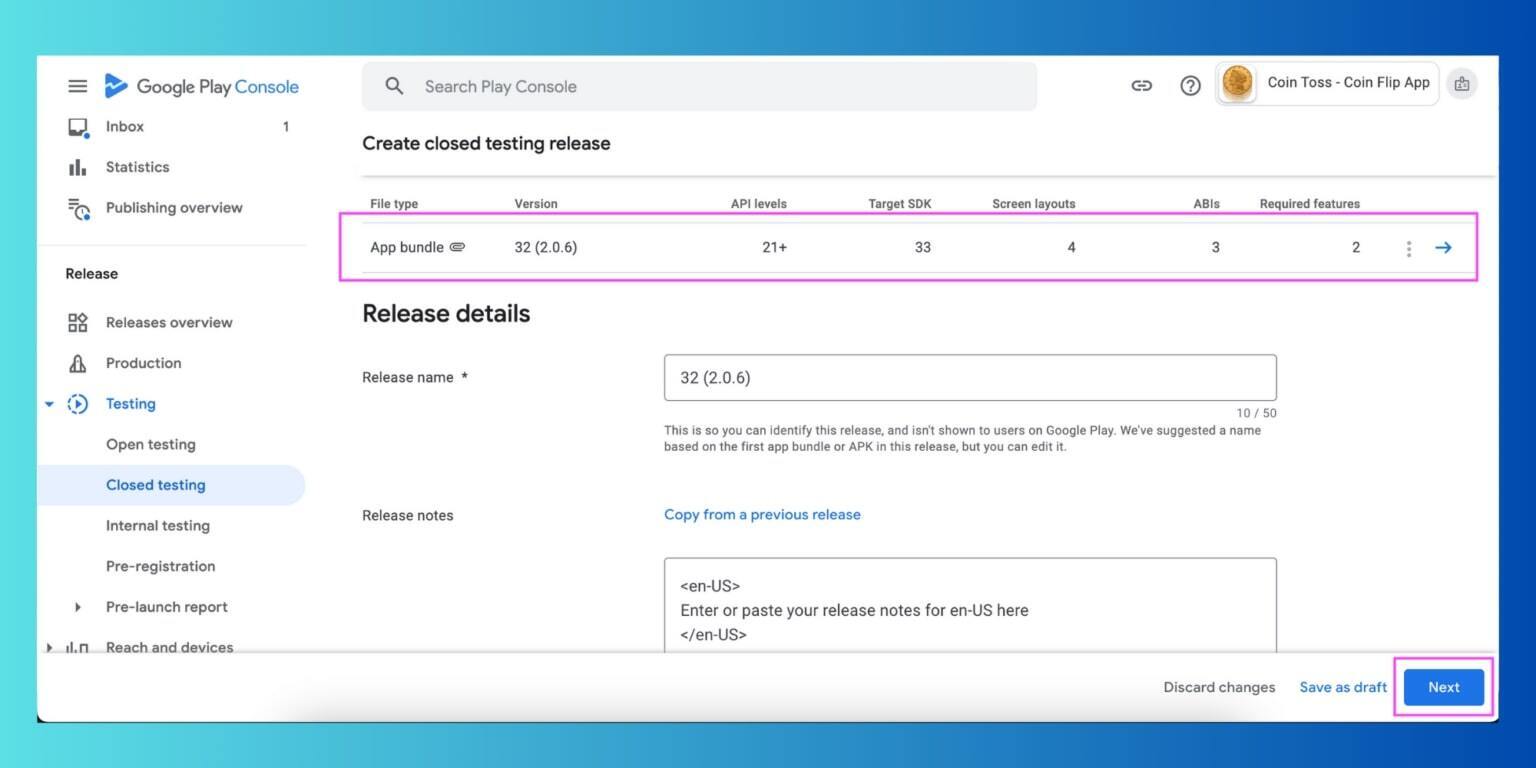
Task: Click the API levels value 21+
Action: pyautogui.click(x=775, y=247)
